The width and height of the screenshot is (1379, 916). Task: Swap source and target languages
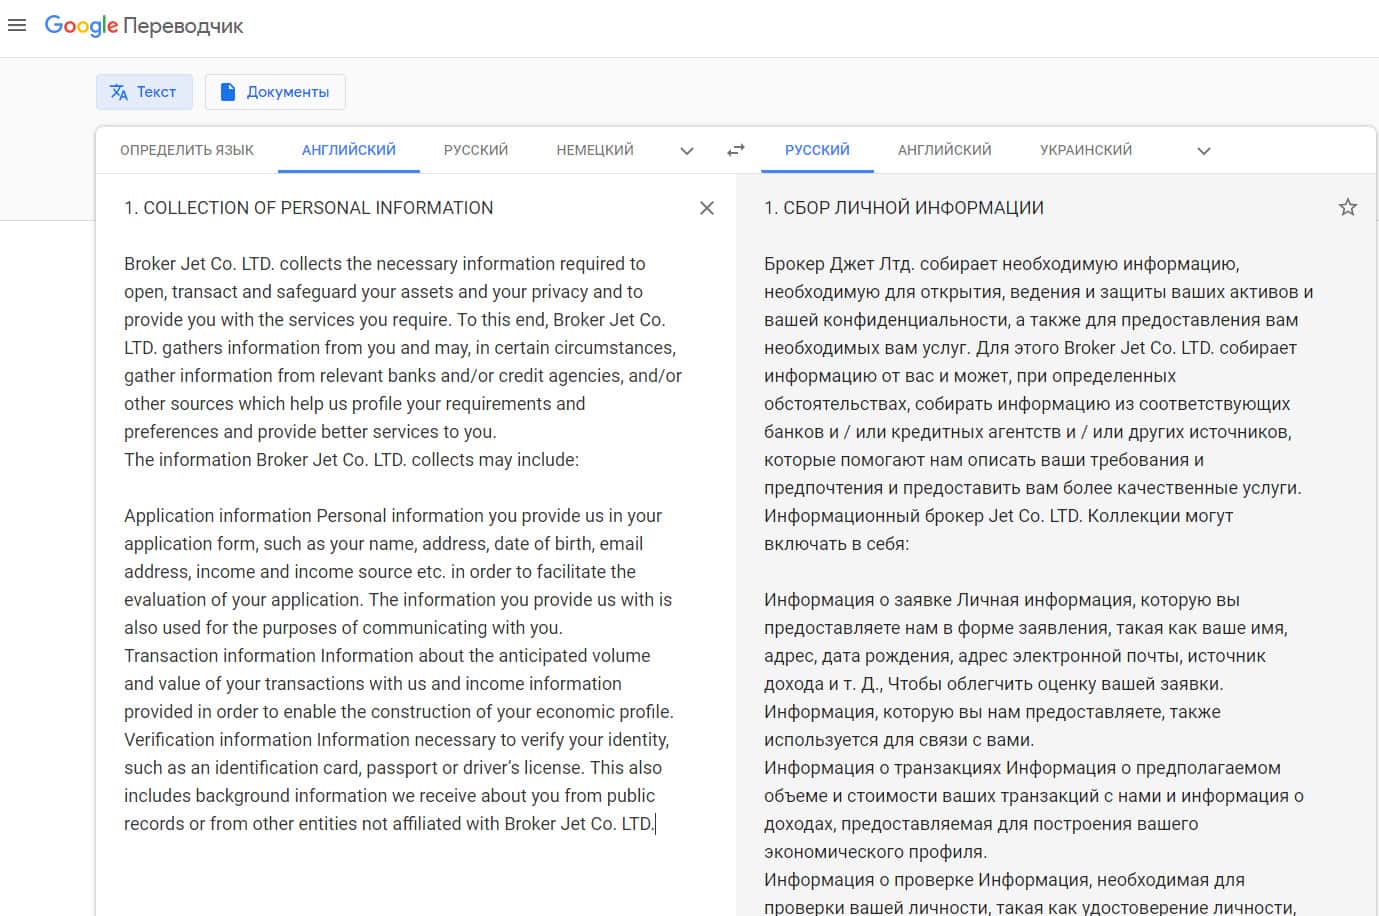(736, 150)
